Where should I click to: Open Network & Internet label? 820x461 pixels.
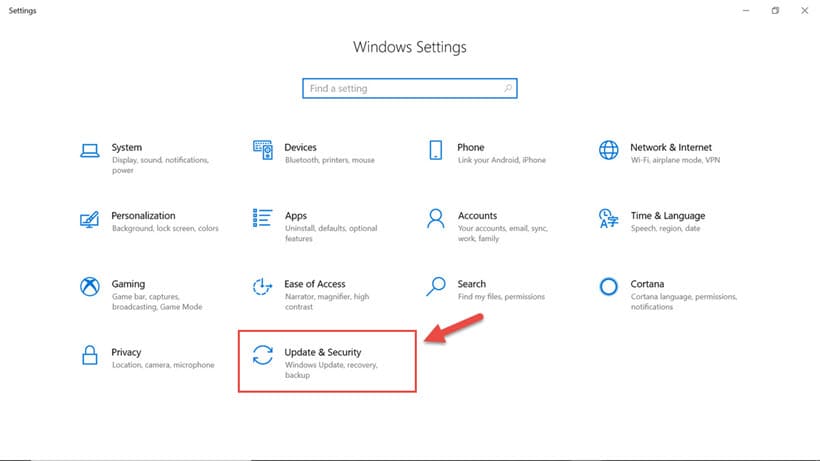tap(671, 147)
